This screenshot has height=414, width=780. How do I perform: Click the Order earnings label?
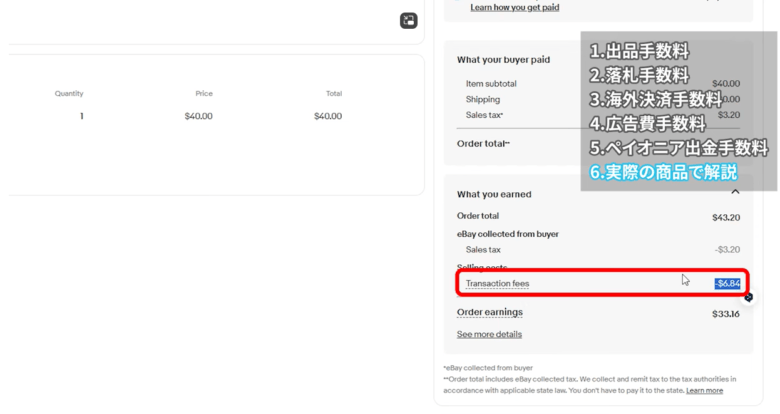click(490, 312)
